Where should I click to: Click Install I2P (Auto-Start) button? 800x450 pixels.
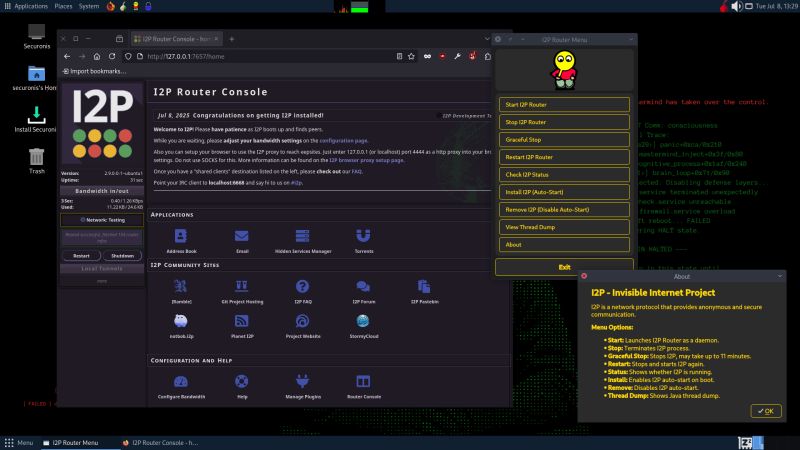pyautogui.click(x=564, y=192)
